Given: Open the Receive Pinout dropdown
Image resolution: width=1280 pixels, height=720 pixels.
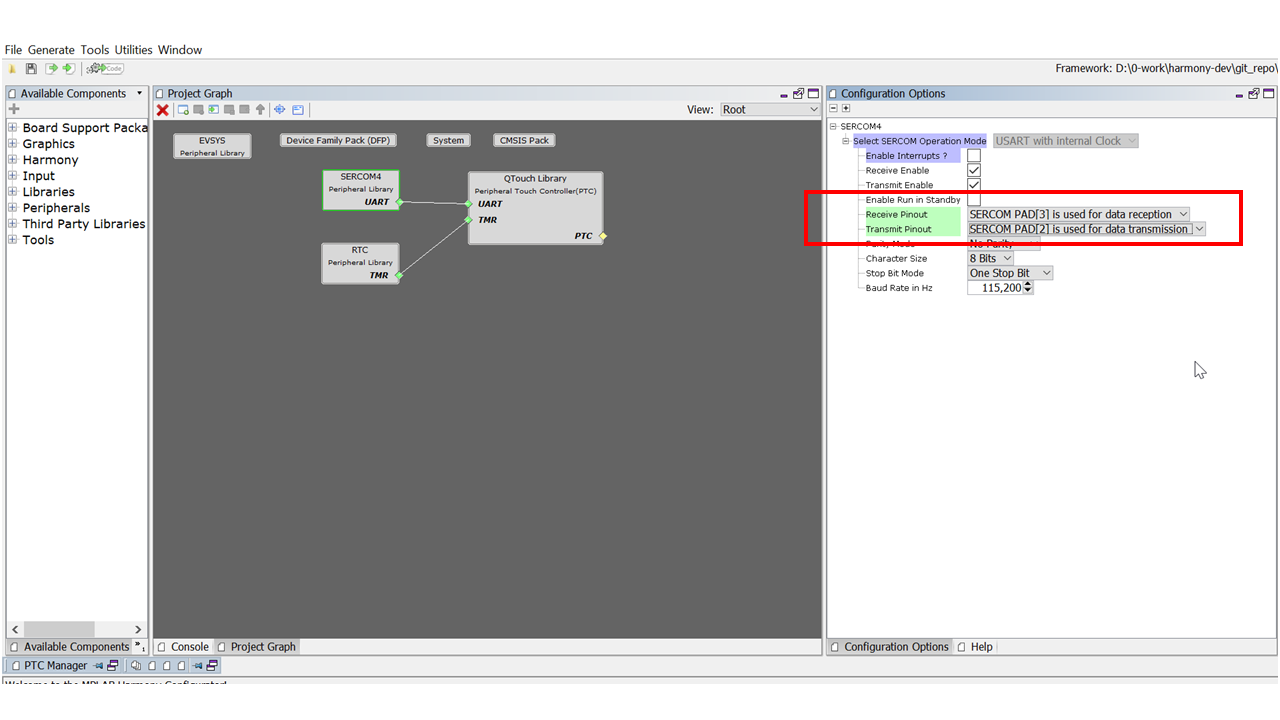Looking at the screenshot, I should tap(1078, 214).
